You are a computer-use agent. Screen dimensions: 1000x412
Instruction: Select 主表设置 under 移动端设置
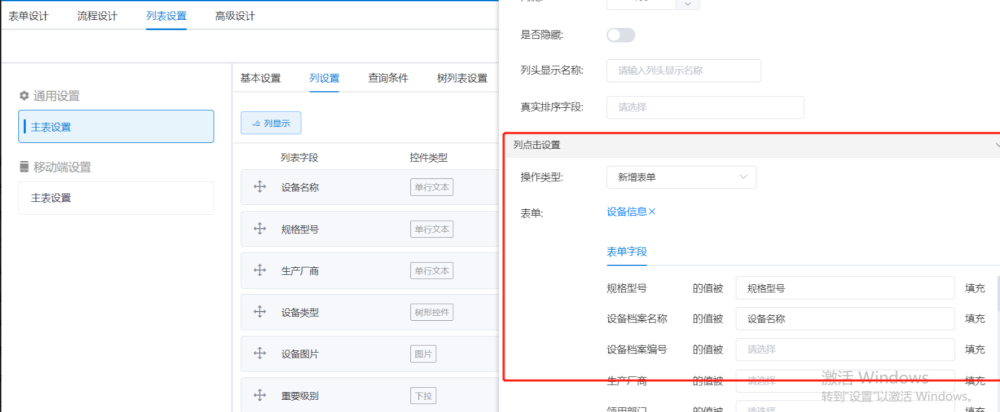click(x=115, y=198)
